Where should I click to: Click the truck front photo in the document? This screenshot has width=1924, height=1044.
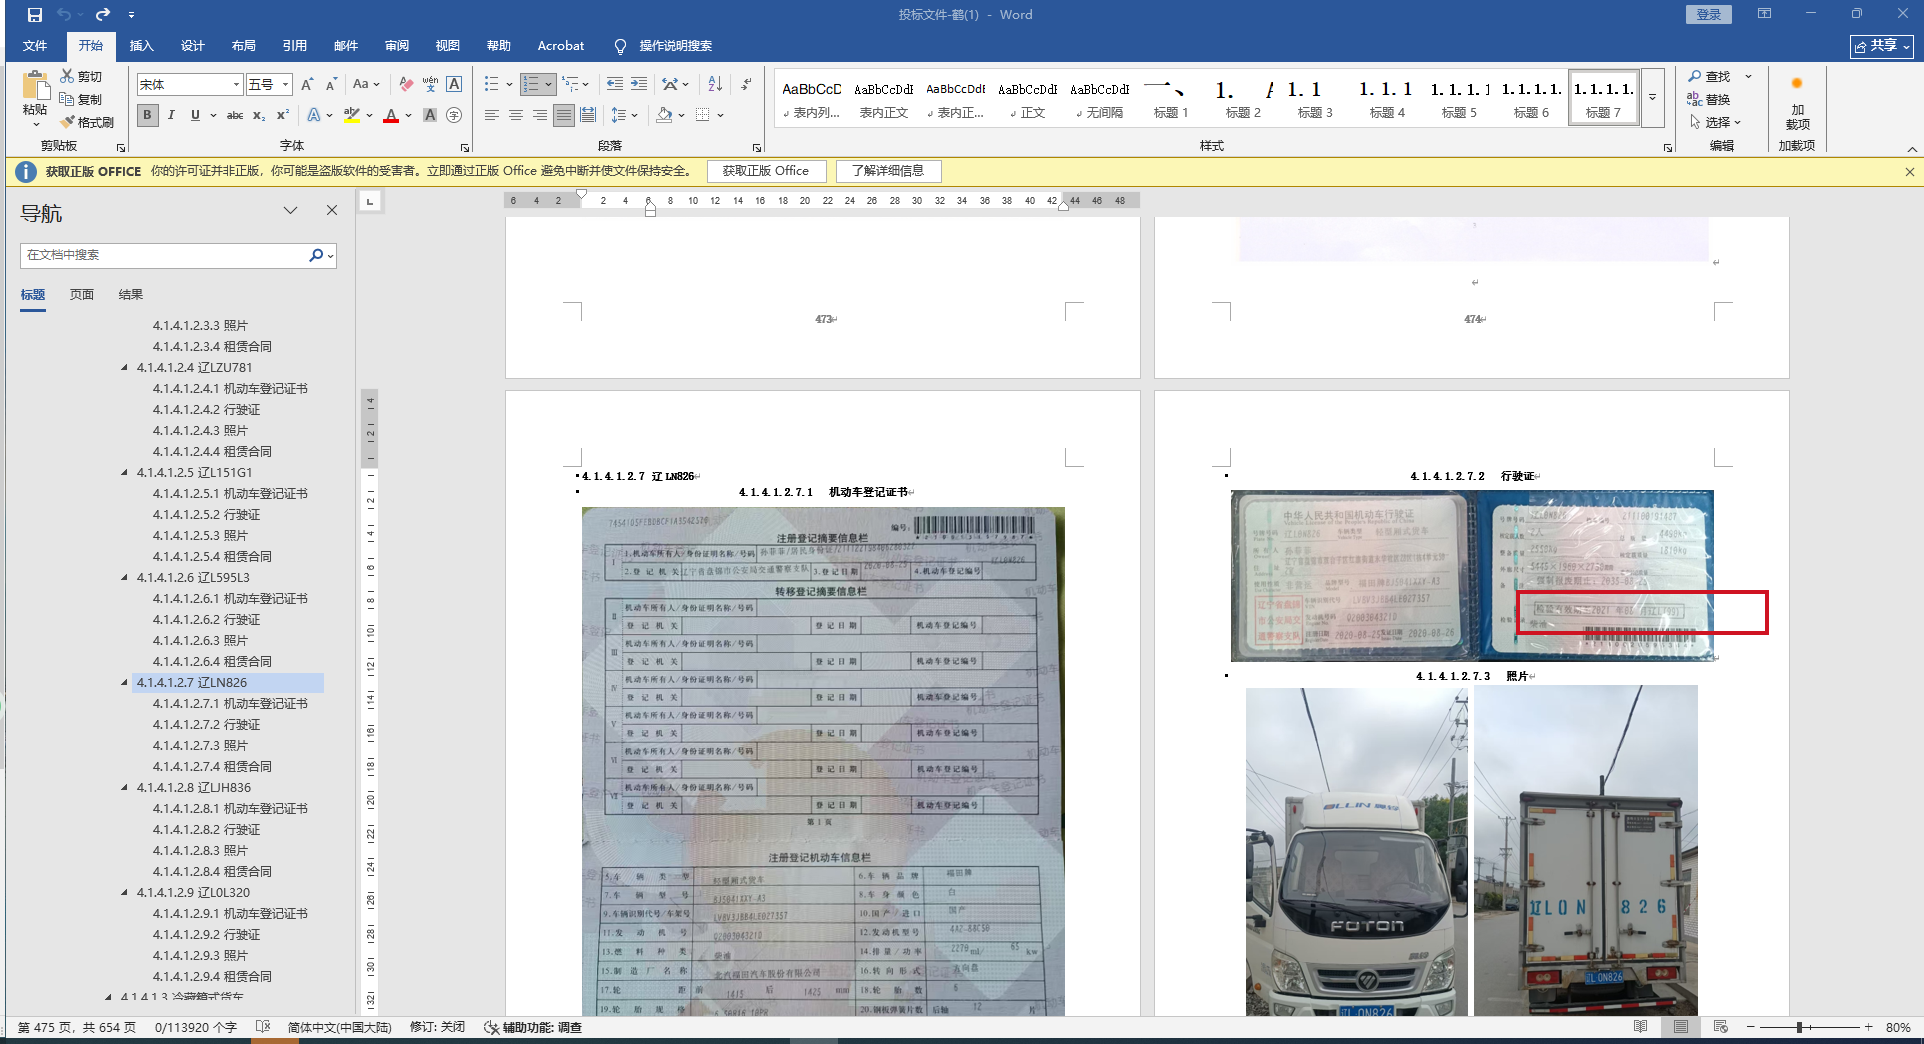pos(1357,850)
